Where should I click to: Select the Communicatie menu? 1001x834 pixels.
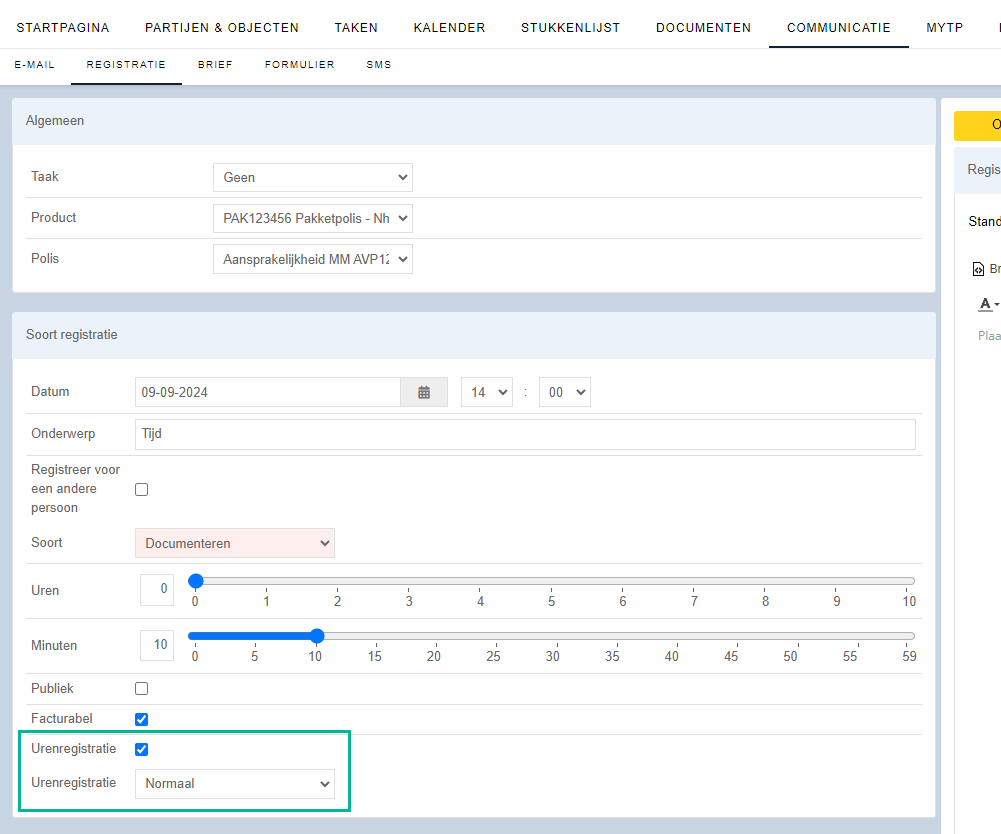pyautogui.click(x=839, y=27)
